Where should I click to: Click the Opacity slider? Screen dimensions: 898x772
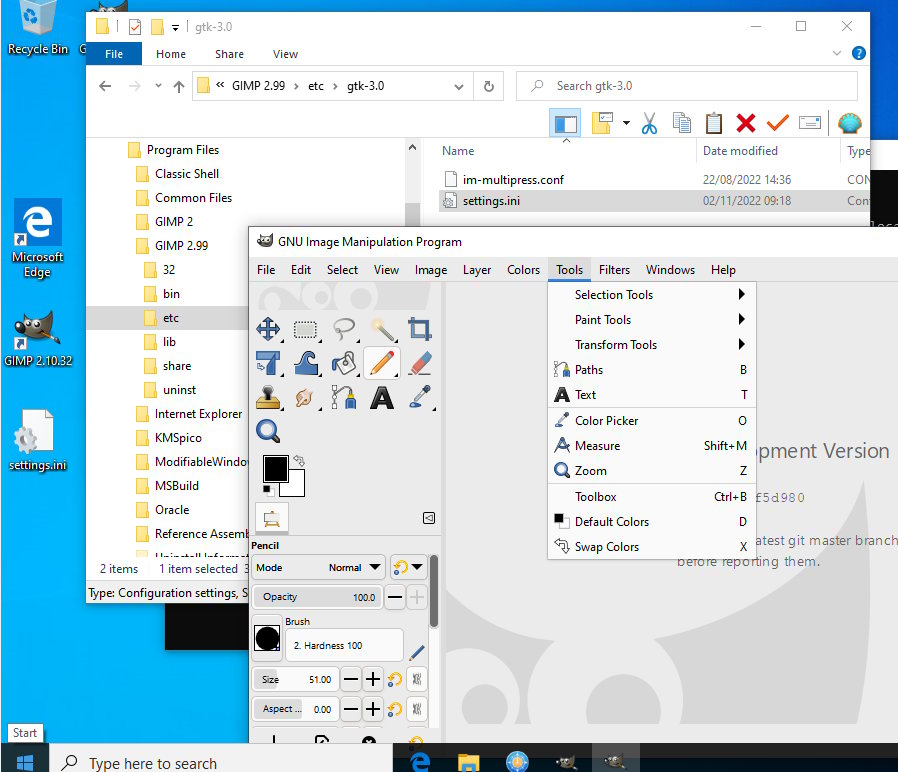click(316, 597)
